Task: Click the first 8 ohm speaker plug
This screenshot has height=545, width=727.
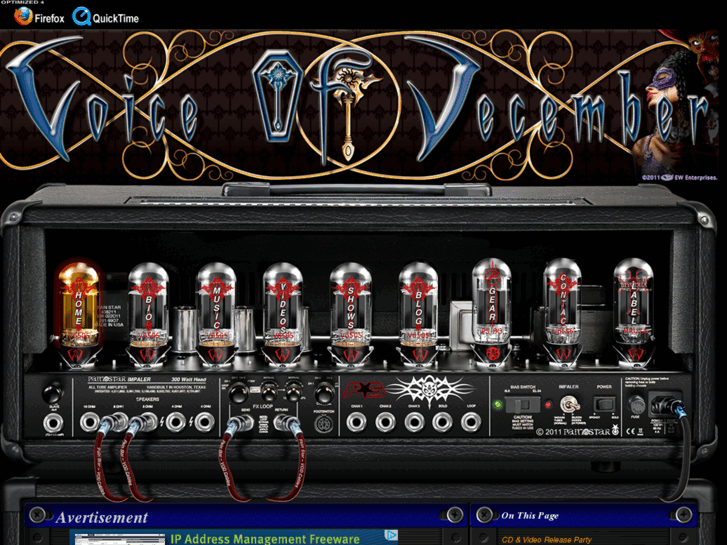Action: [x=115, y=423]
